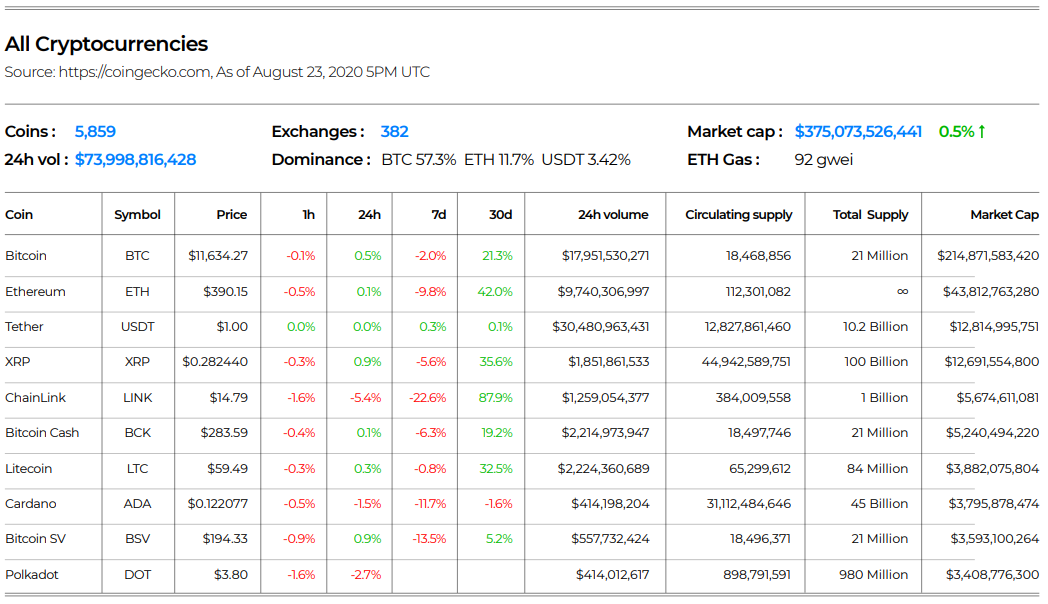
Task: Select the Polkadot coin name
Action: 31,575
